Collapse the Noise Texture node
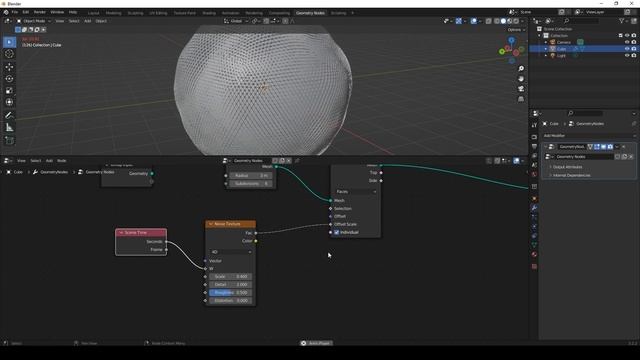This screenshot has height=360, width=640. 211,224
